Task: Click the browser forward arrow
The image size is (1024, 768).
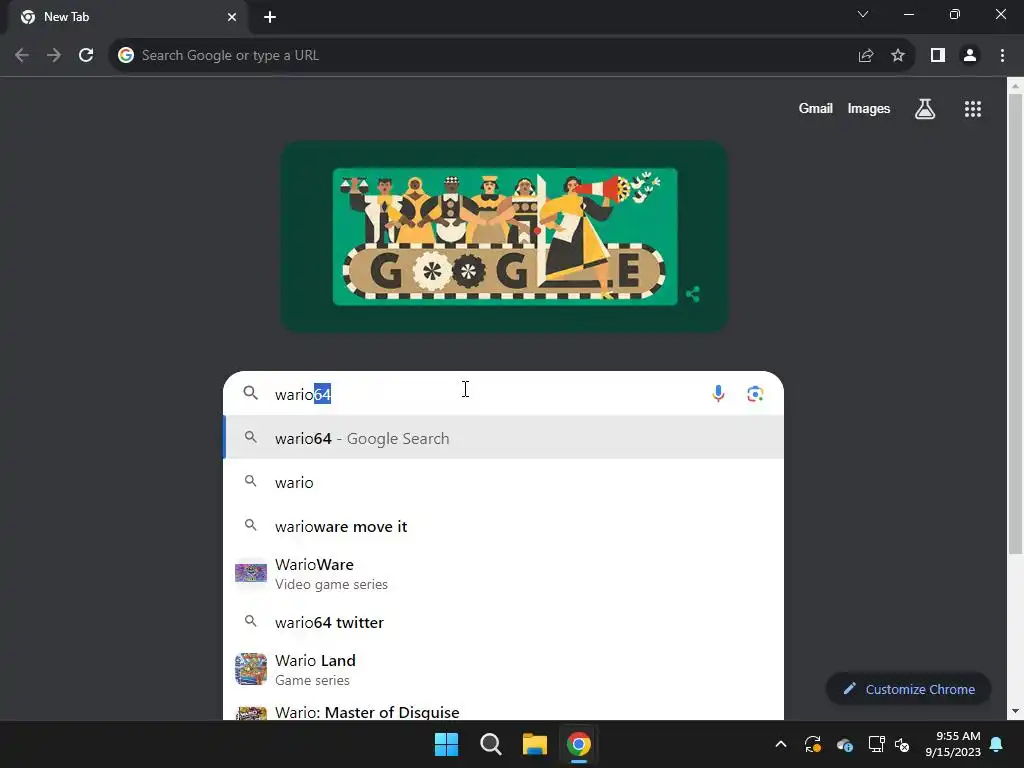Action: (54, 56)
